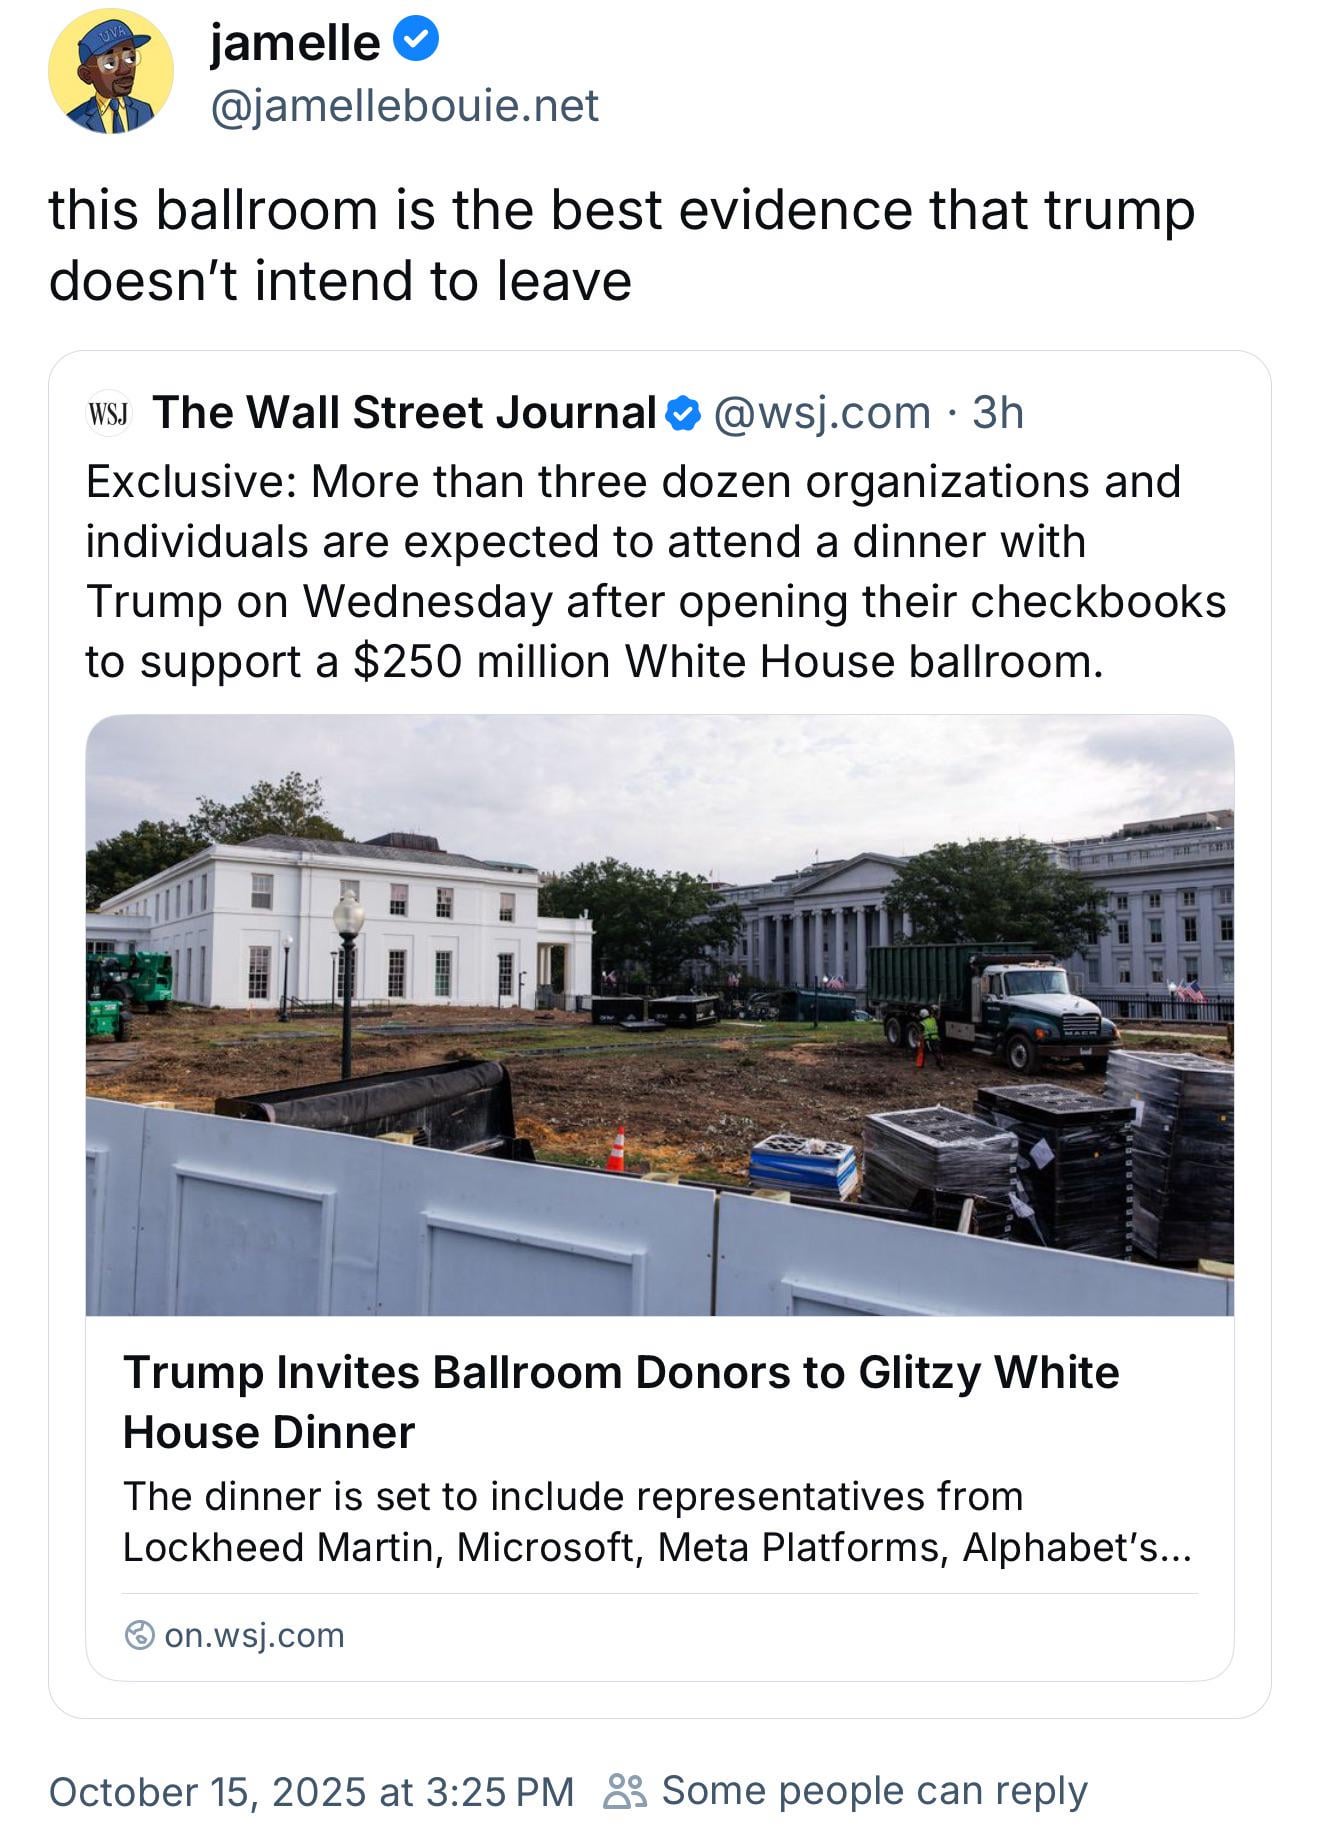
Task: Open the quoted post text starting with Exclusive
Action: click(655, 571)
